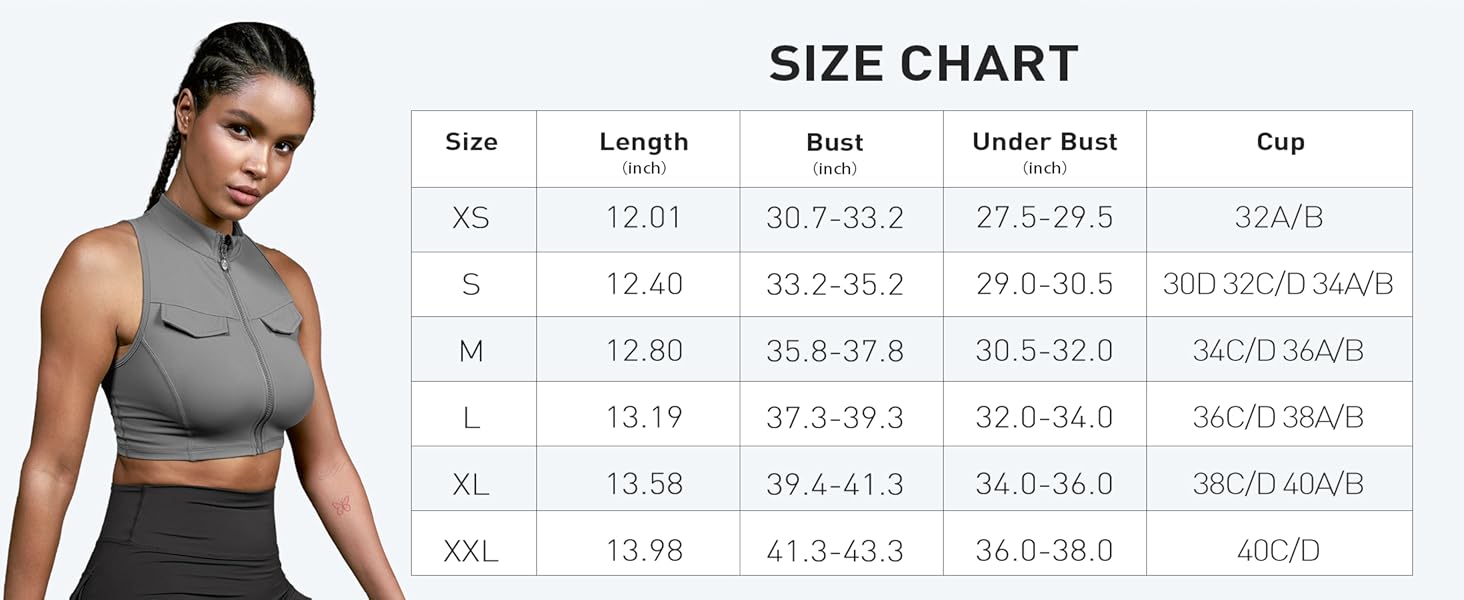Click the 36.0-38.0 under bust value
This screenshot has width=1464, height=600.
pyautogui.click(x=1044, y=550)
